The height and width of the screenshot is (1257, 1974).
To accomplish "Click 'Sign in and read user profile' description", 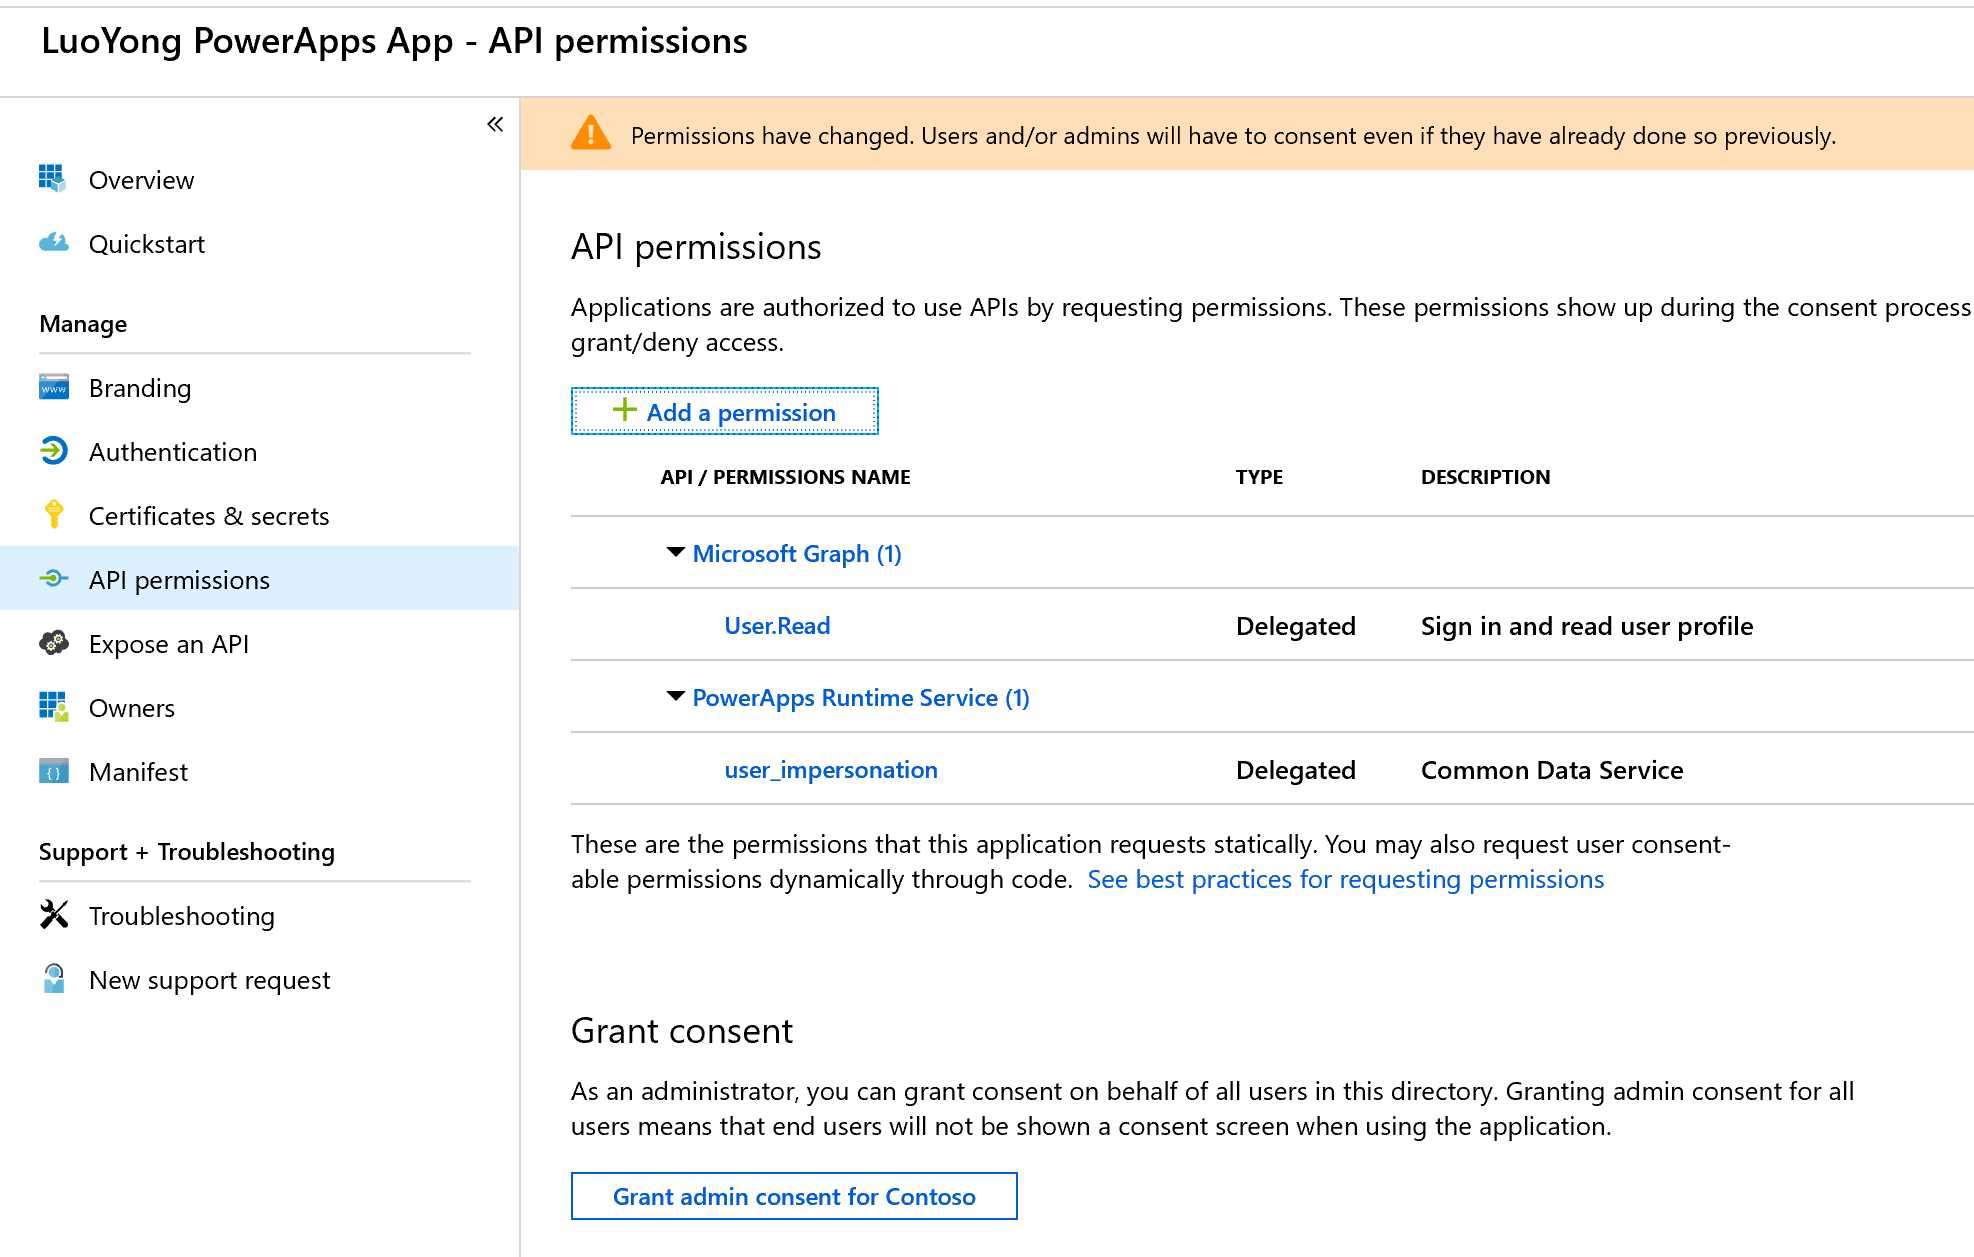I will [x=1587, y=626].
